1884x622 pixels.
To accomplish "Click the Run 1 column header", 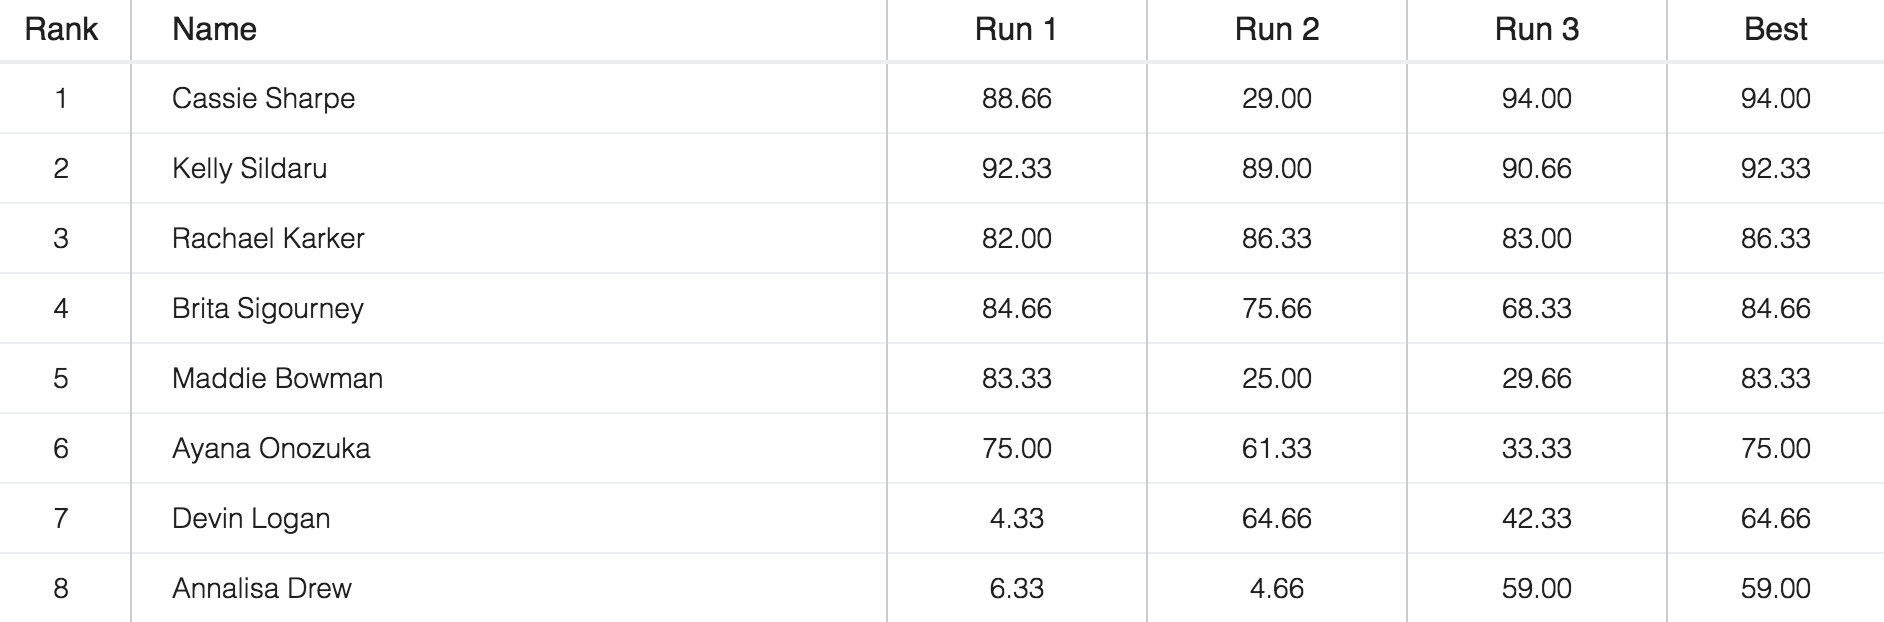I will (x=1016, y=30).
